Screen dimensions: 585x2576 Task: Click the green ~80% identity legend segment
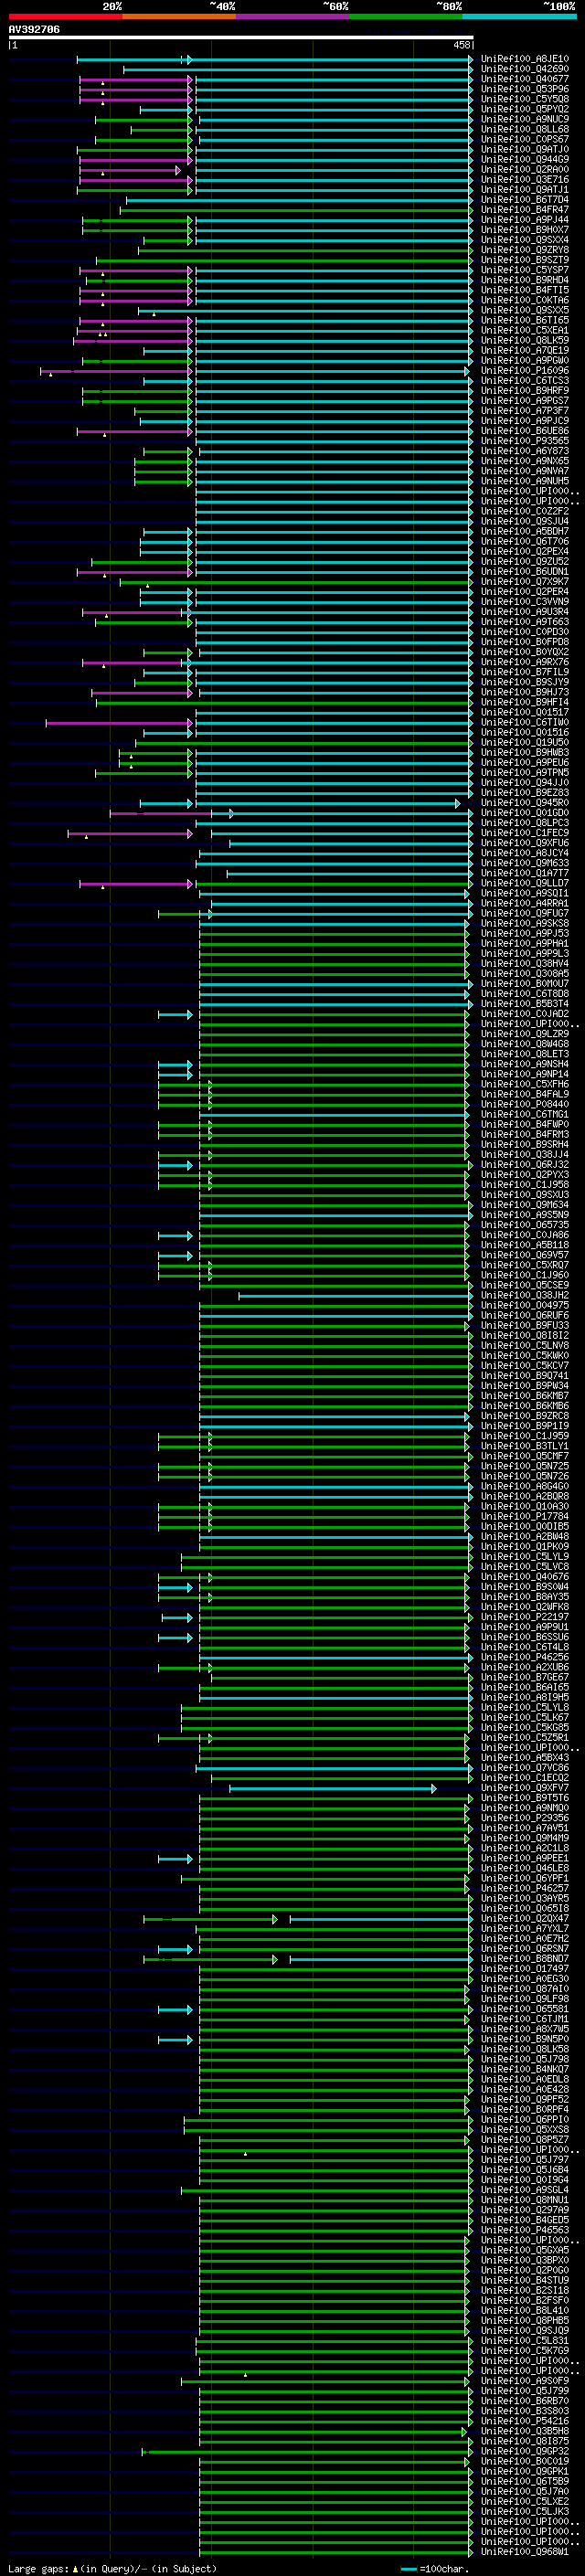point(406,16)
